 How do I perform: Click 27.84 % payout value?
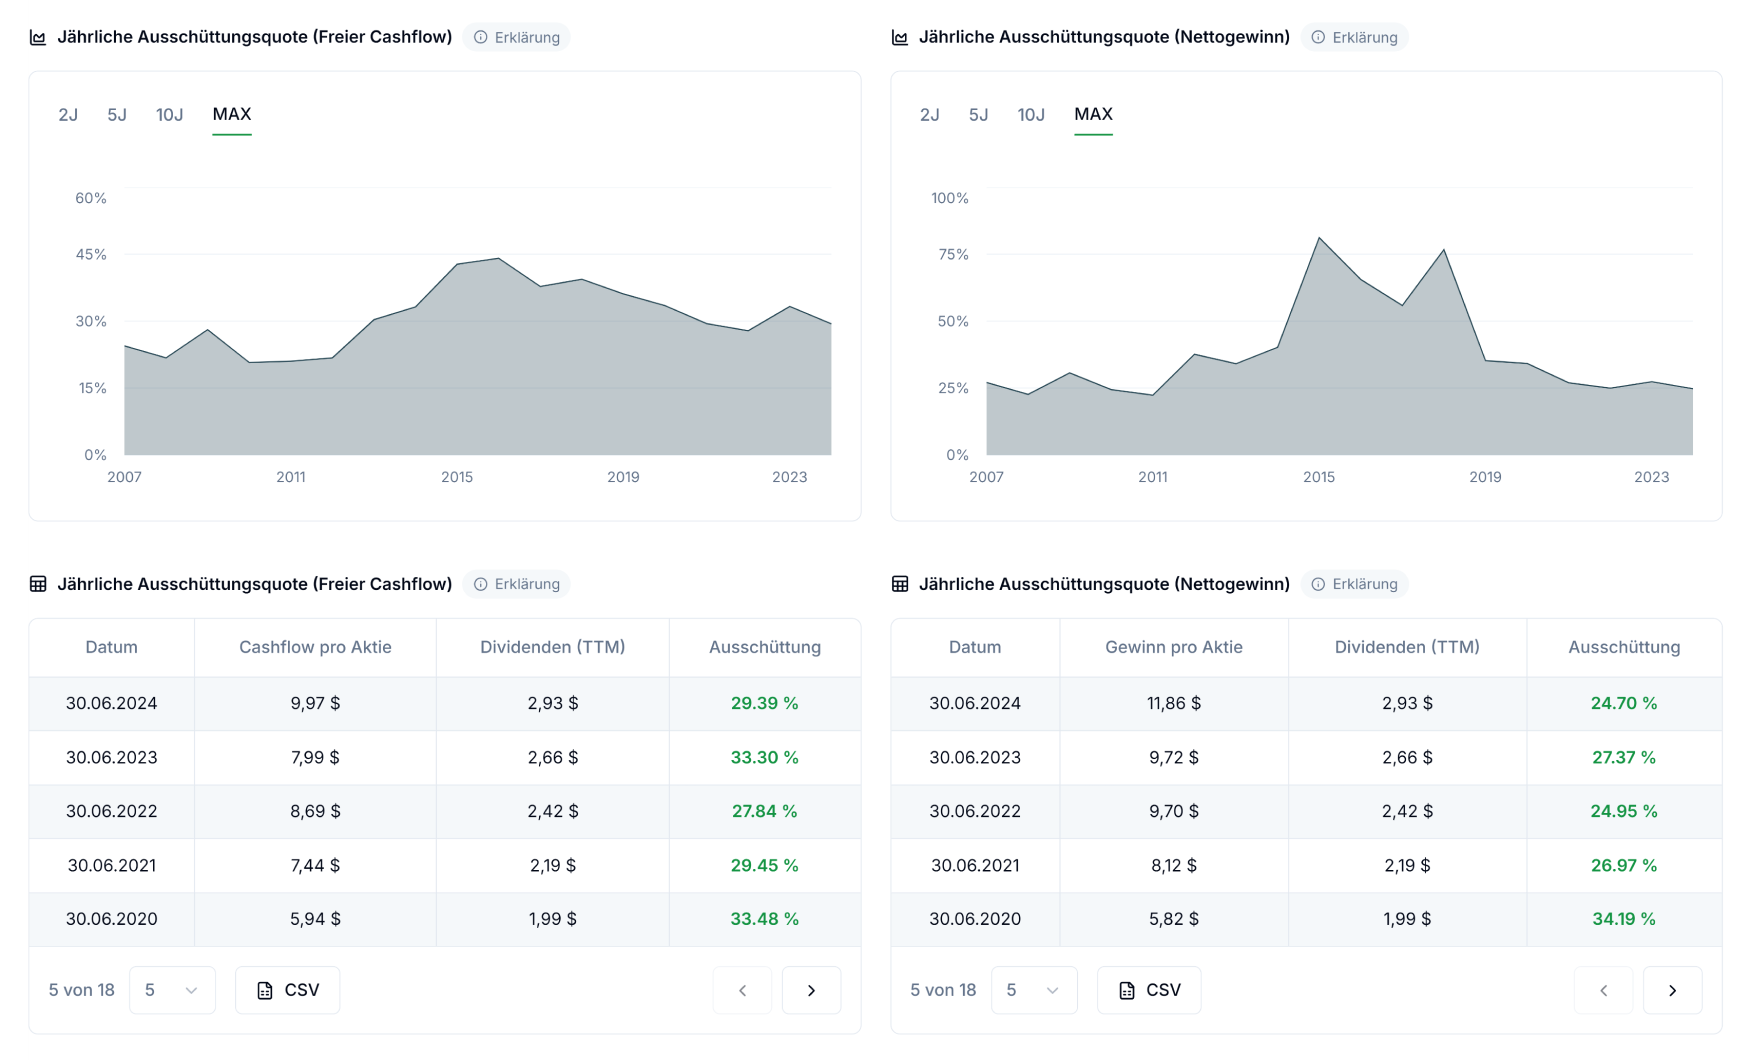pyautogui.click(x=764, y=811)
